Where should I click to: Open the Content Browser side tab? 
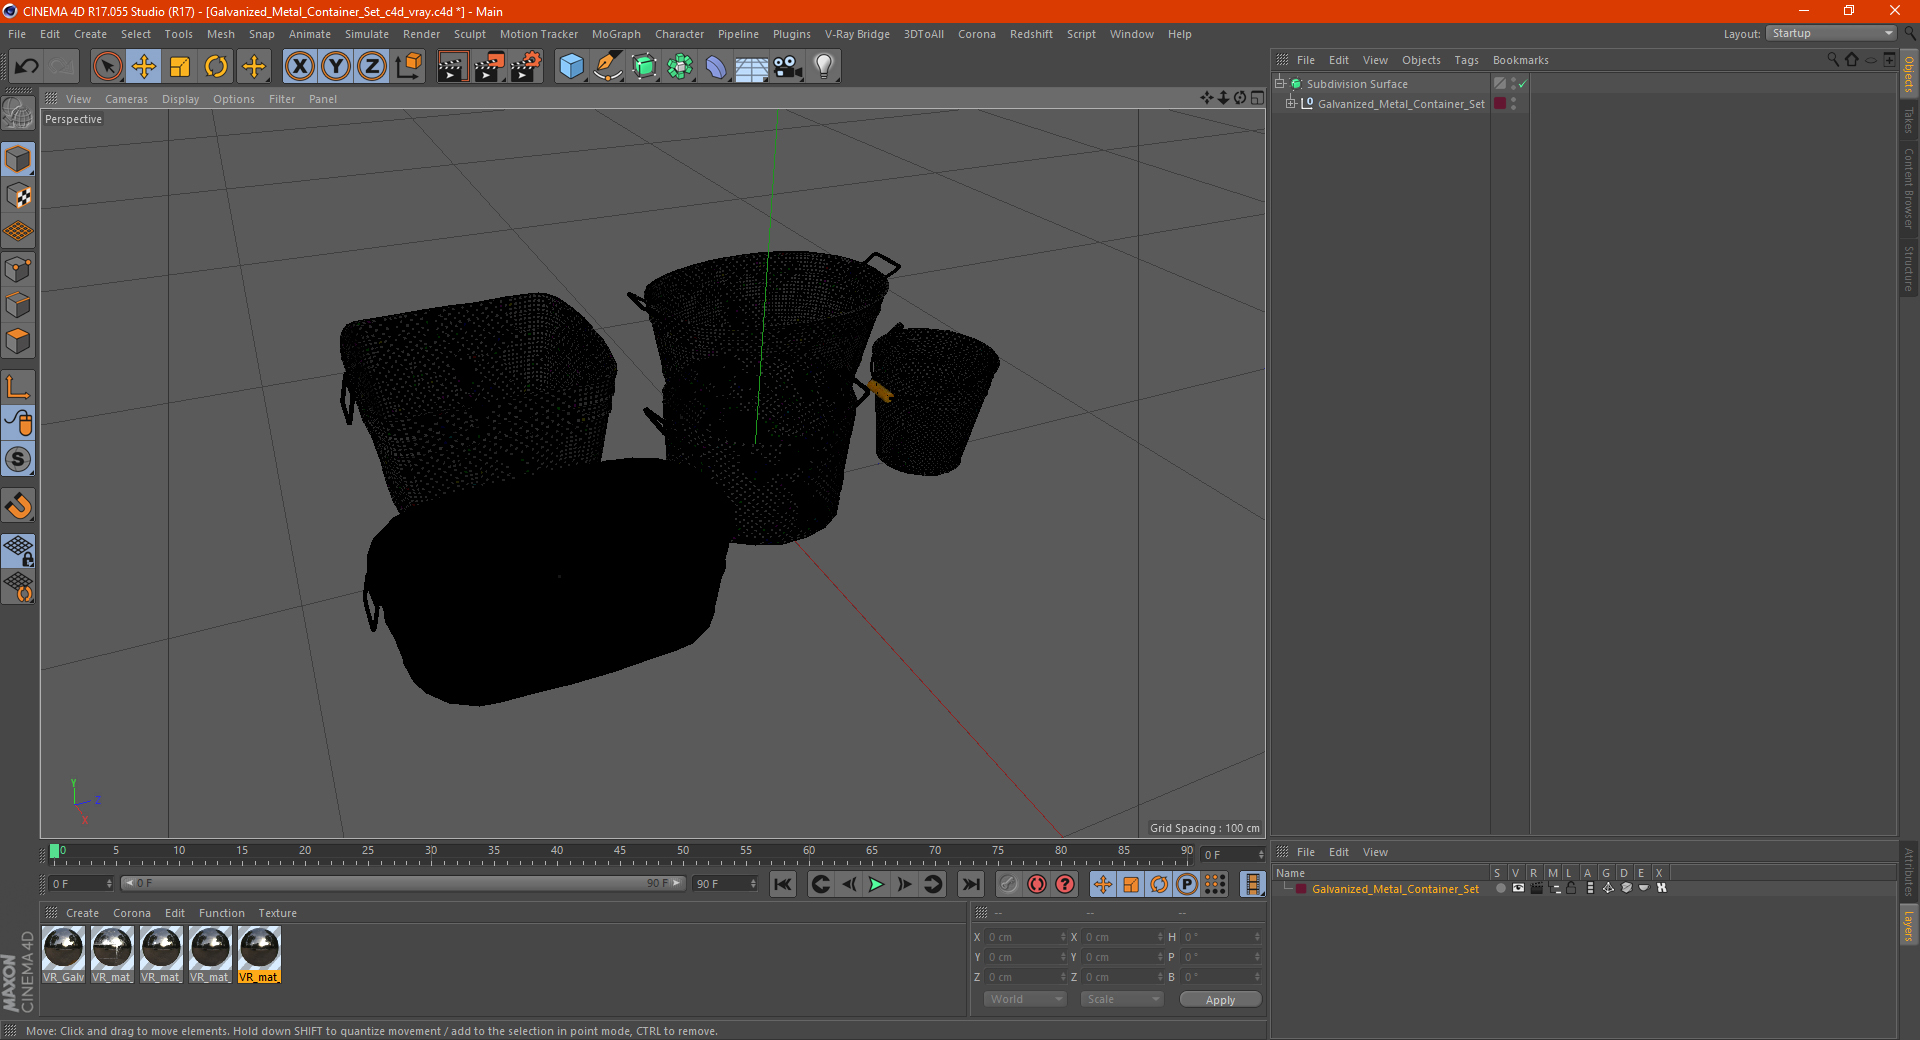1909,188
